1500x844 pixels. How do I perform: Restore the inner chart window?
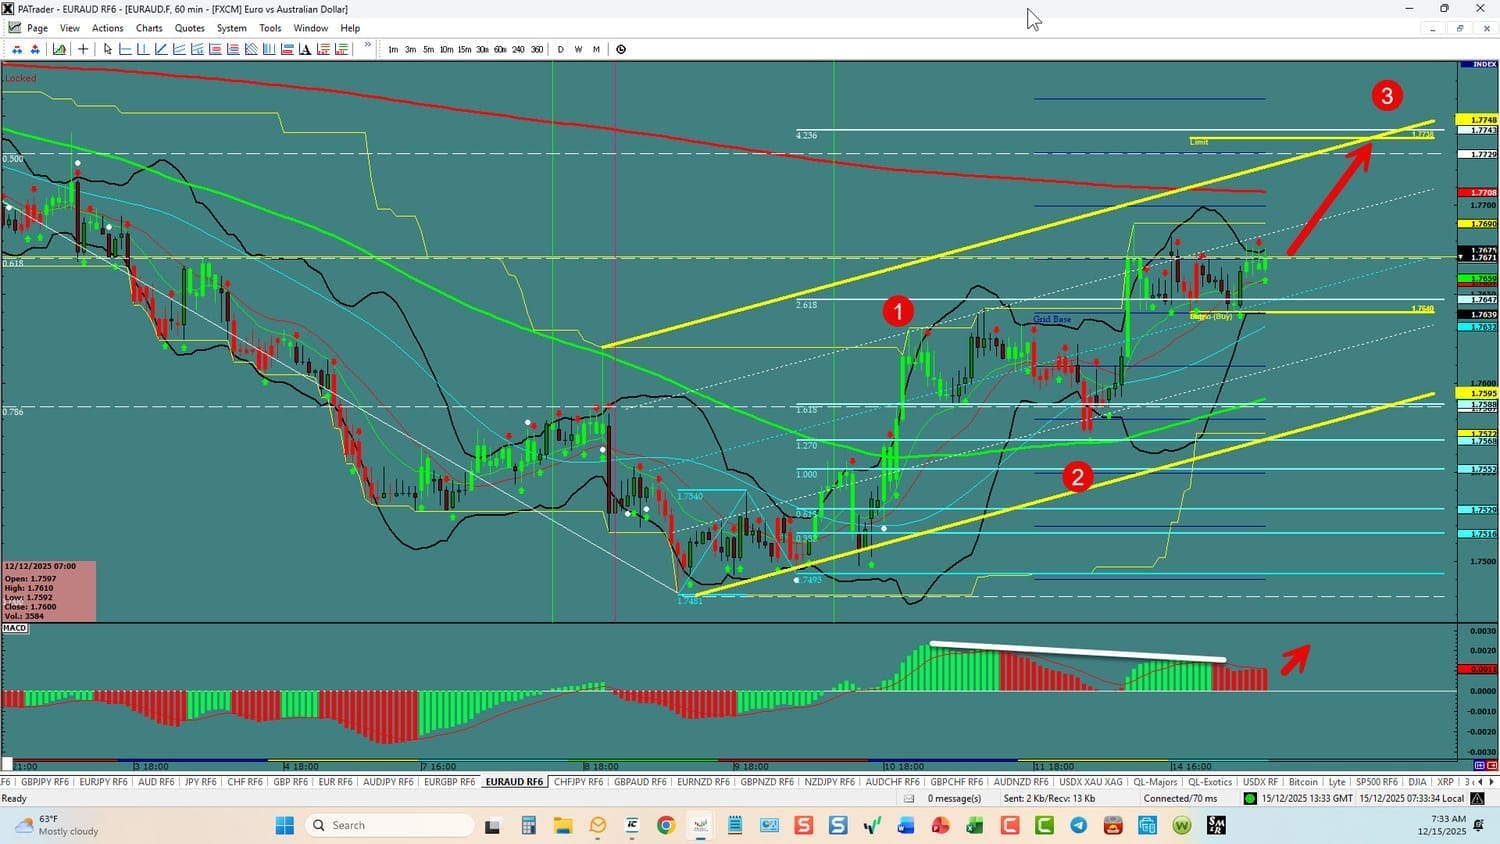click(x=1459, y=28)
